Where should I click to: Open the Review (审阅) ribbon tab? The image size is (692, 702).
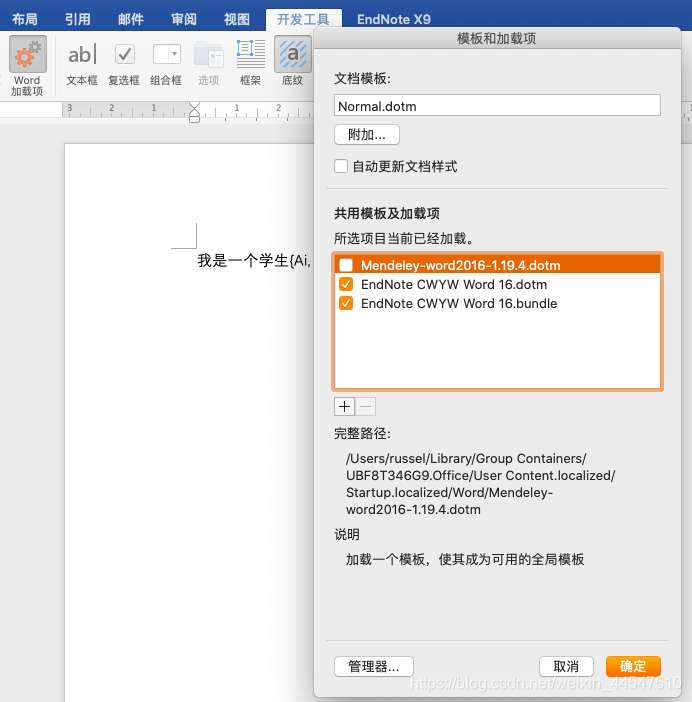[184, 19]
